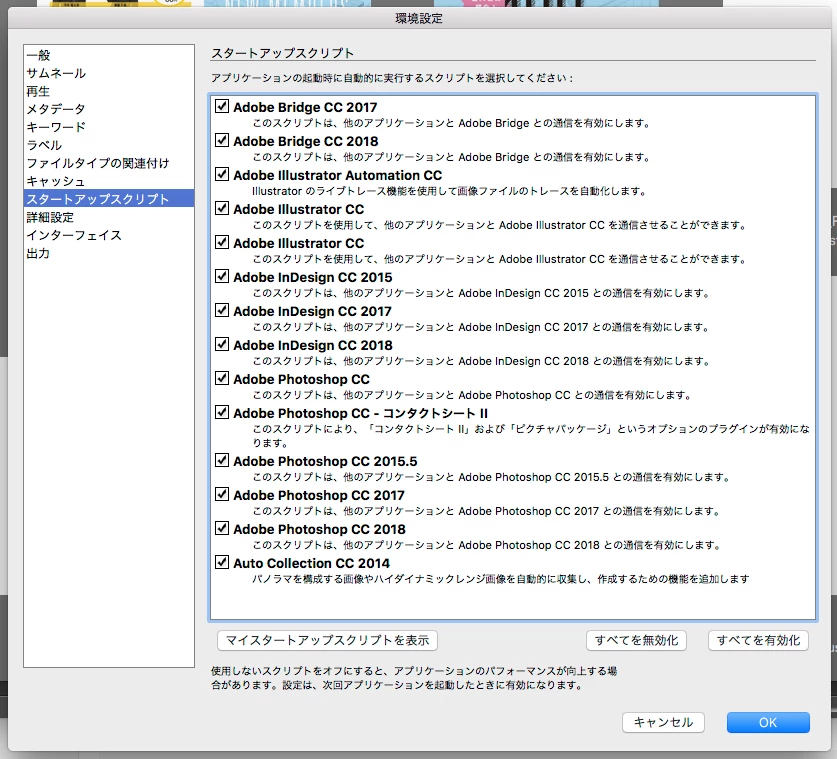Viewport: 837px width, 759px height.
Task: Open the 一般 preferences category
Action: click(x=109, y=55)
